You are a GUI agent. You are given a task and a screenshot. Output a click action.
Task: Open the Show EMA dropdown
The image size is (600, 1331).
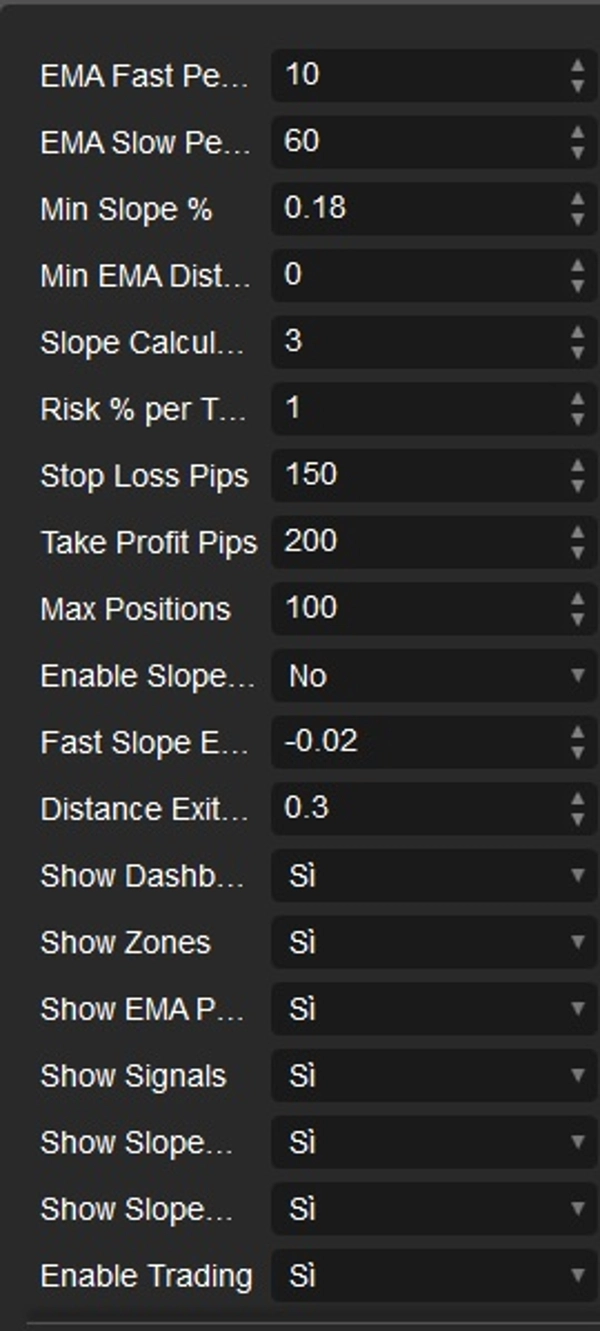point(433,1010)
